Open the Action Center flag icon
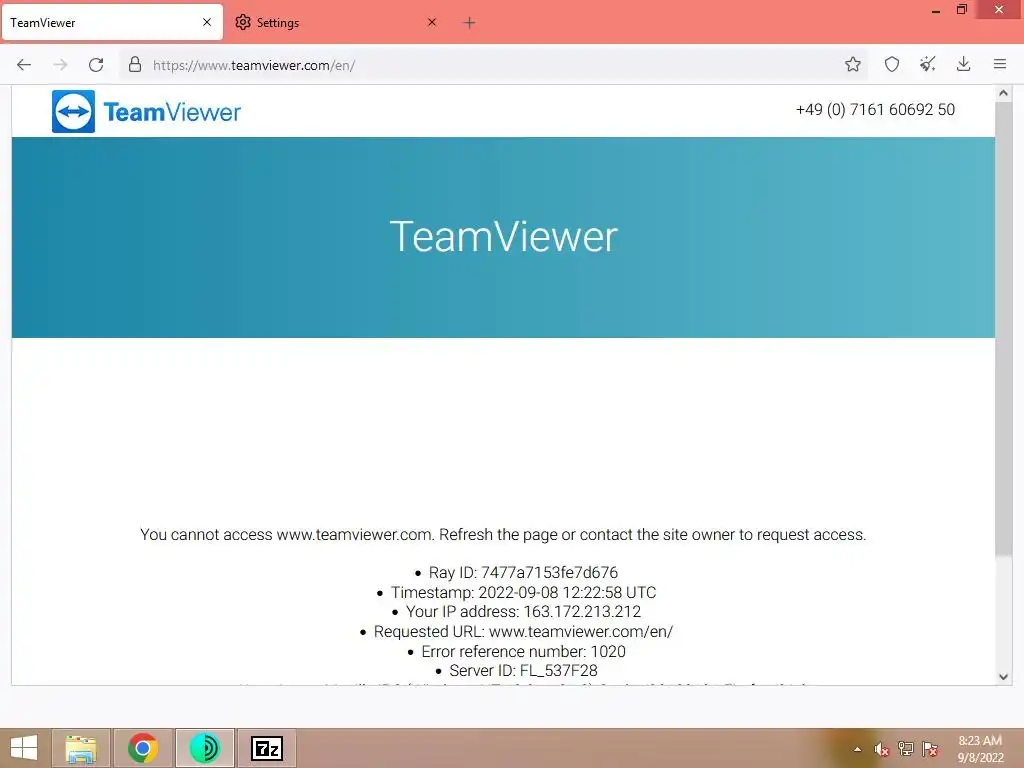1024x768 pixels. [x=930, y=749]
